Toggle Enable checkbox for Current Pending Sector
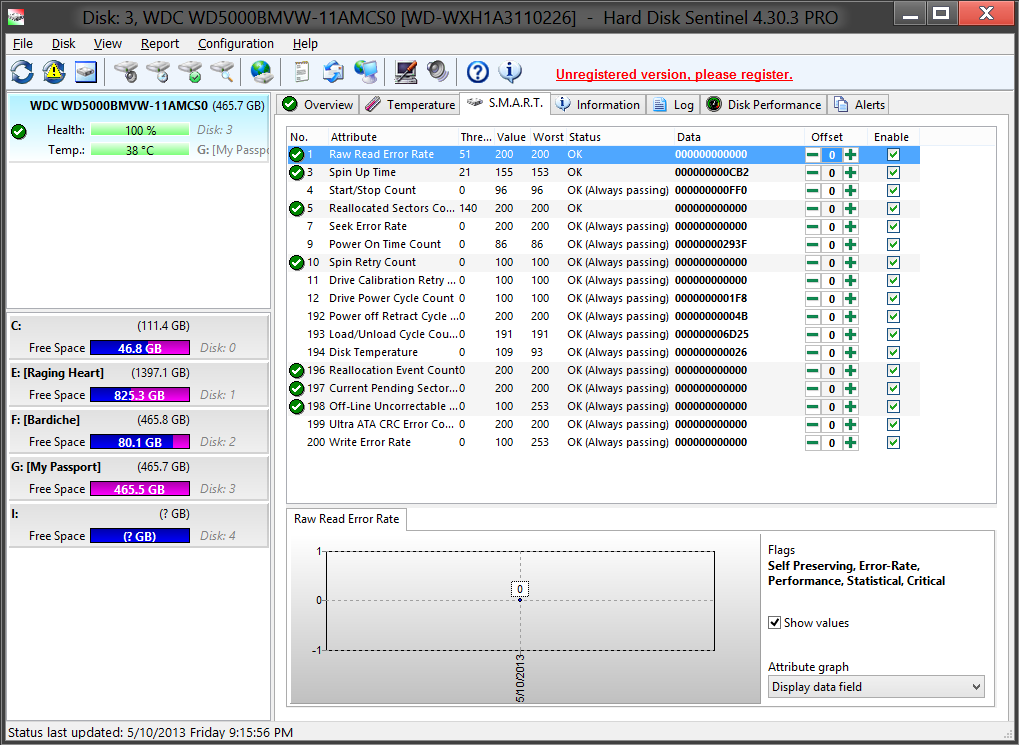The height and width of the screenshot is (745, 1019). pyautogui.click(x=894, y=389)
